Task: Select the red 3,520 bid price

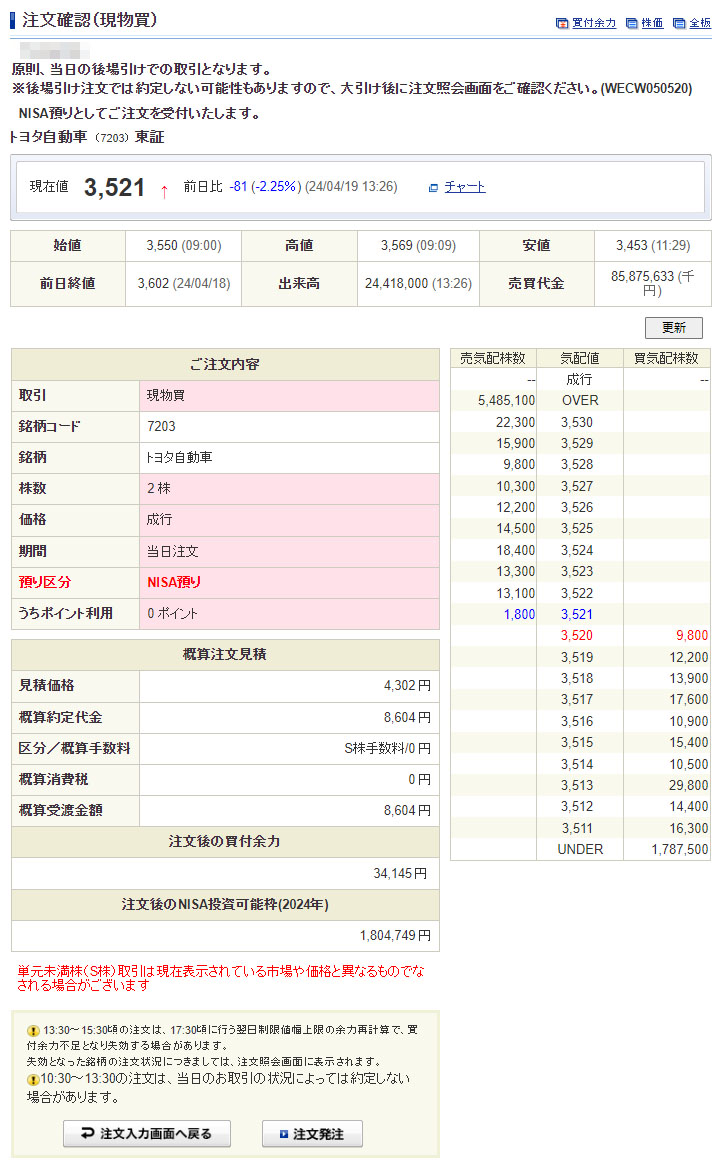Action: [577, 635]
